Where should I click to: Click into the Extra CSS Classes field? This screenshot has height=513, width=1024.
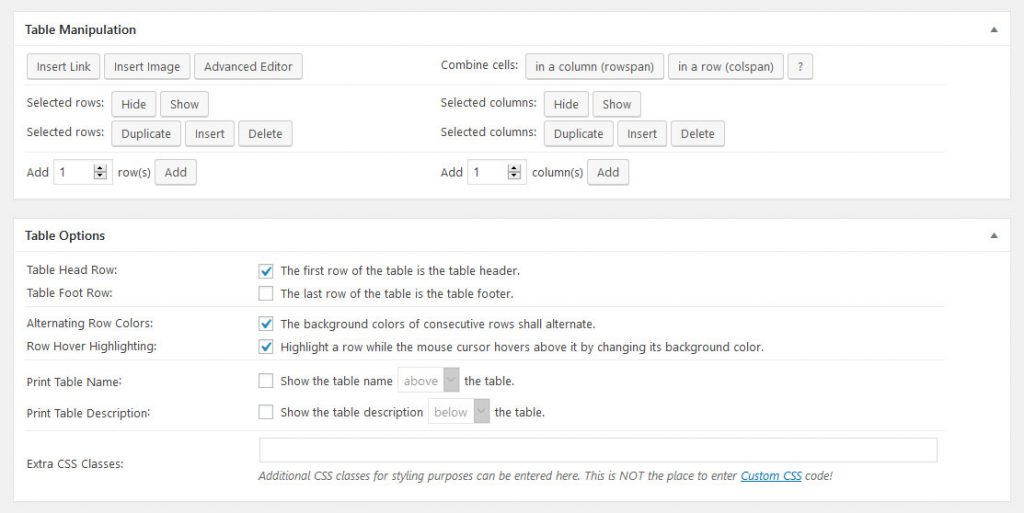[x=597, y=450]
